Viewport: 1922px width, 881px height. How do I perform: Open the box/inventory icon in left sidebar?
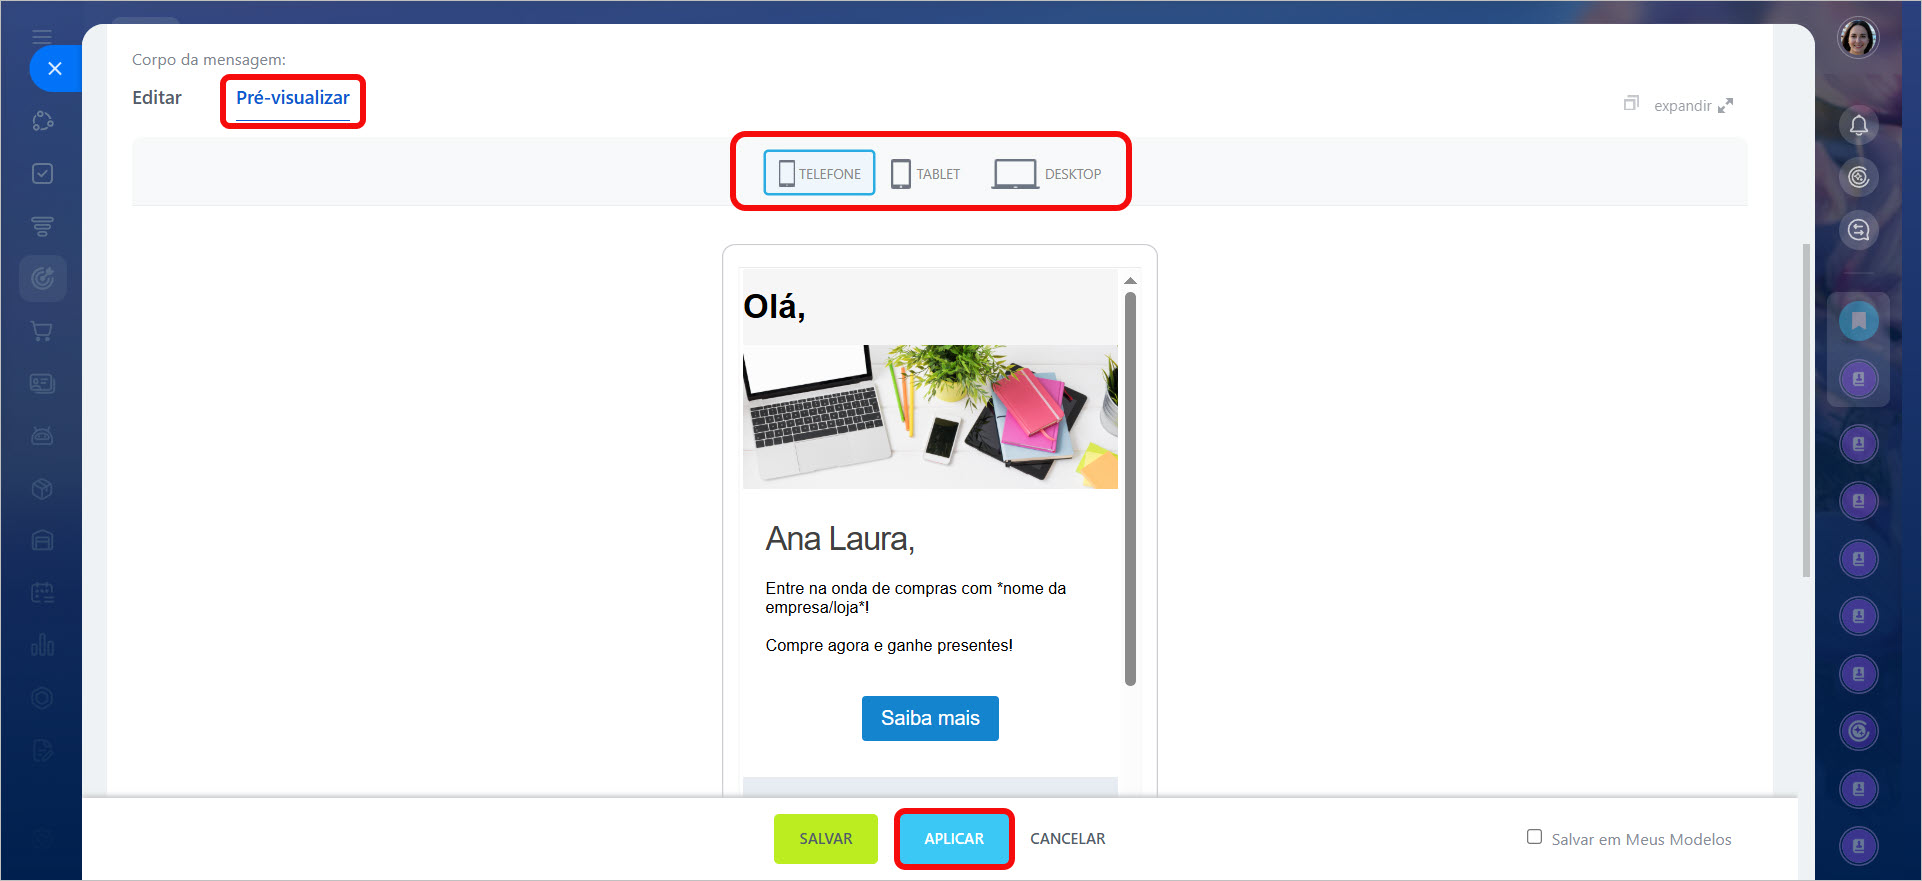[42, 488]
